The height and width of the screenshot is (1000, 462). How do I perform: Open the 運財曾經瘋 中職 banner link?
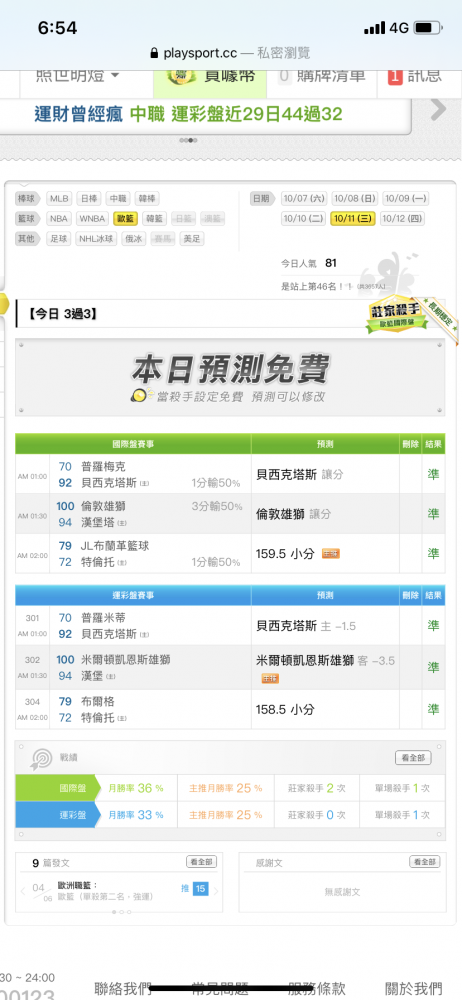coord(188,114)
